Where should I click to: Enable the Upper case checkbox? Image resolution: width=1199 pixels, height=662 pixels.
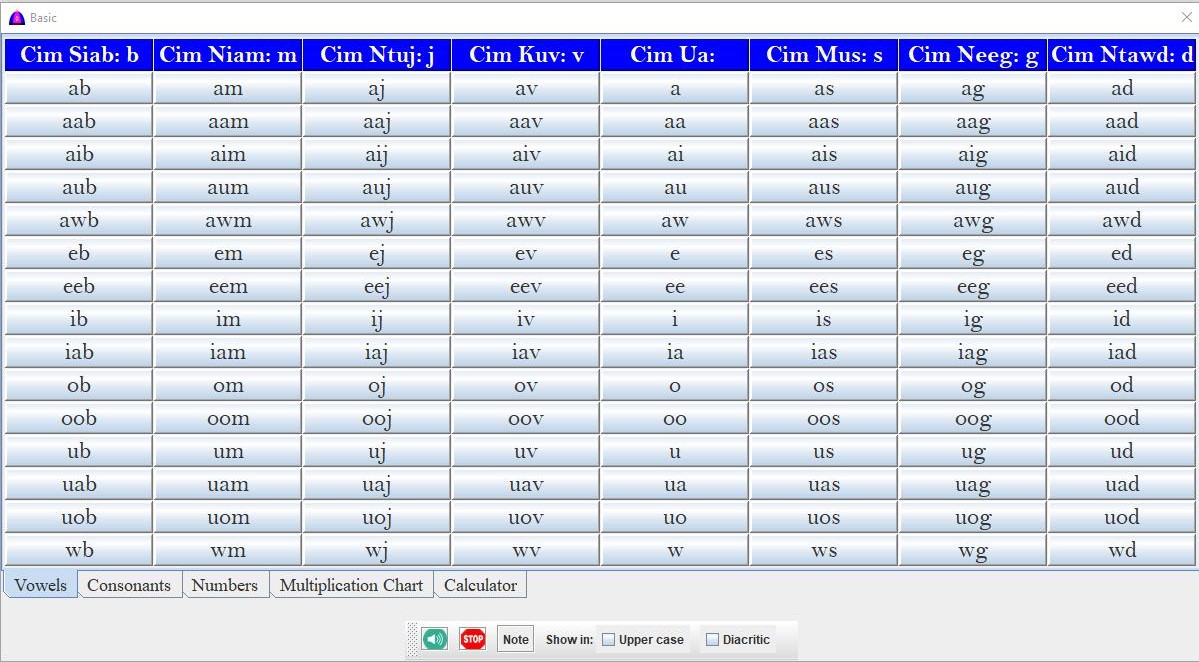pos(609,640)
